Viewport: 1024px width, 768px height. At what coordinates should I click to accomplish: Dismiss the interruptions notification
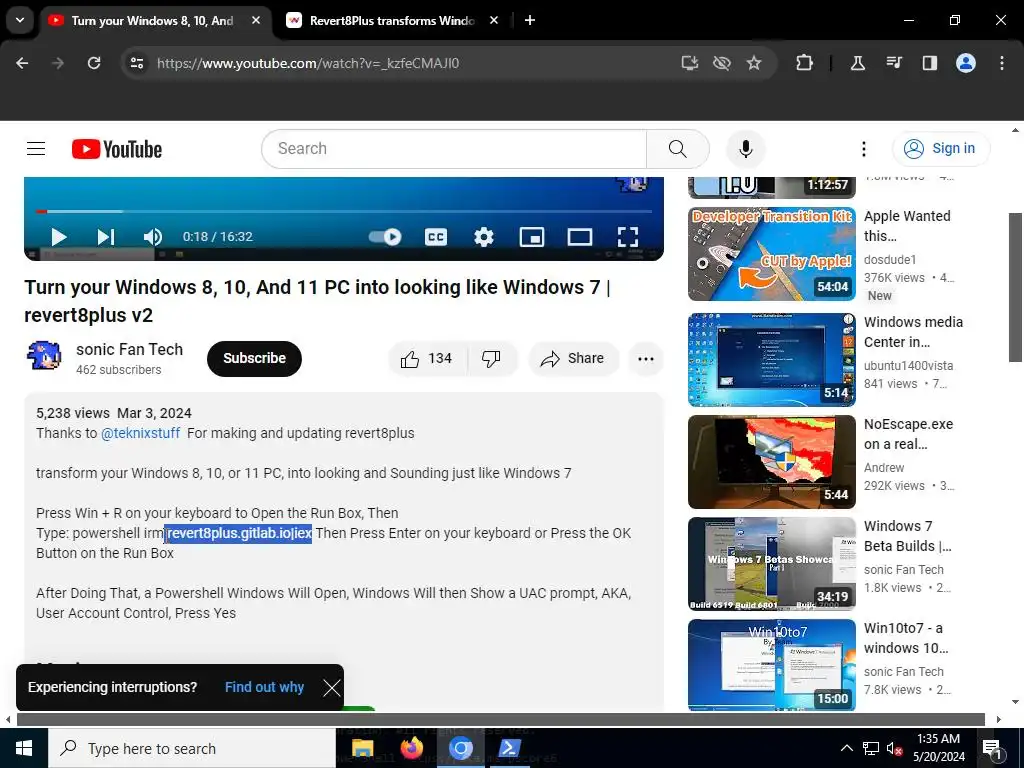click(331, 688)
